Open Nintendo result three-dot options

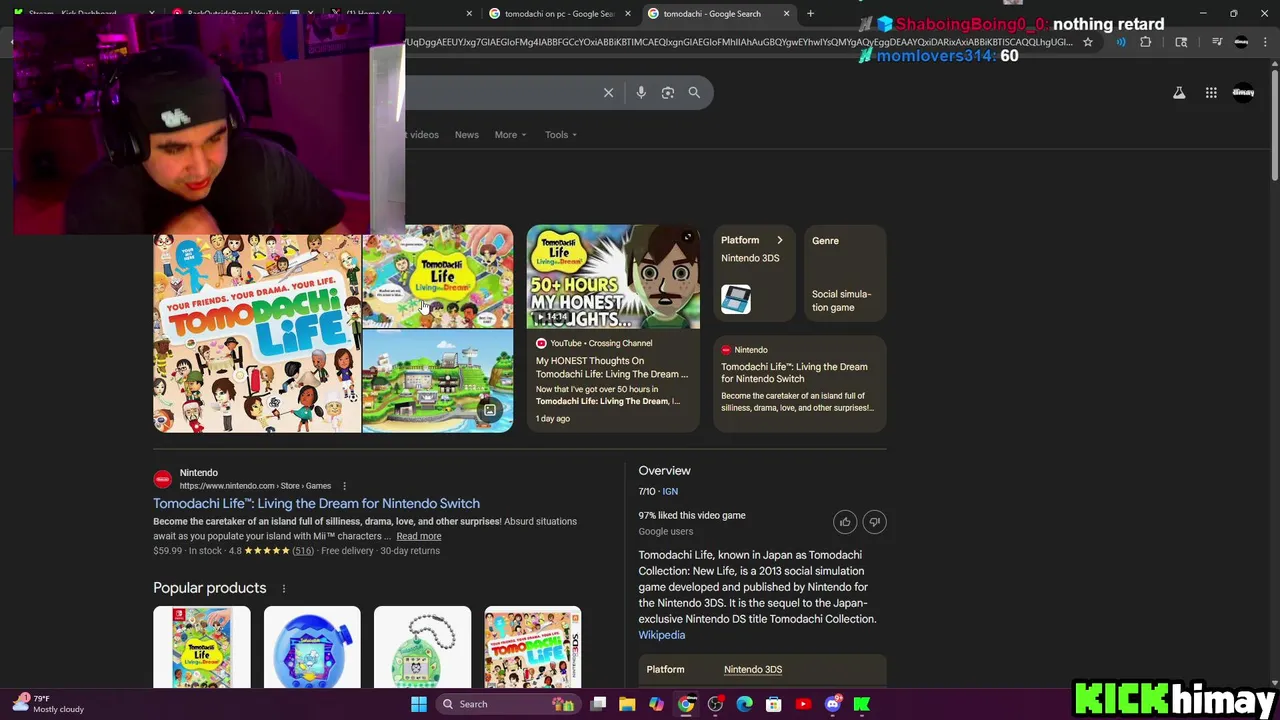344,486
